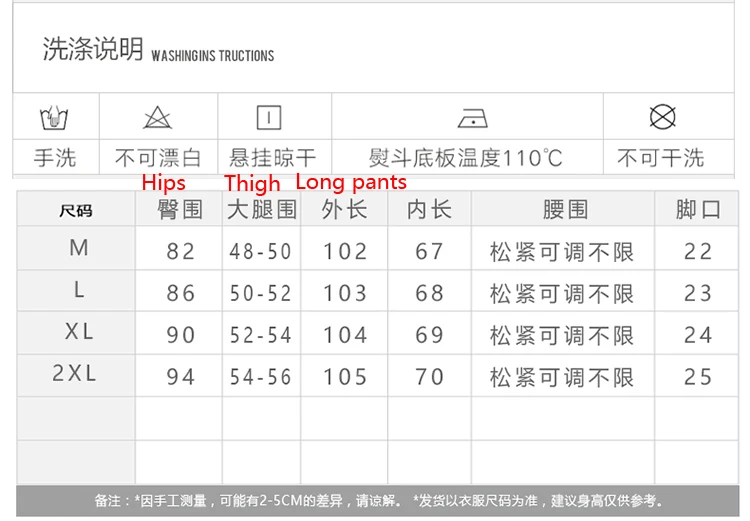Image resolution: width=750 pixels, height=521 pixels.
Task: Click inner length value 70
Action: point(429,377)
